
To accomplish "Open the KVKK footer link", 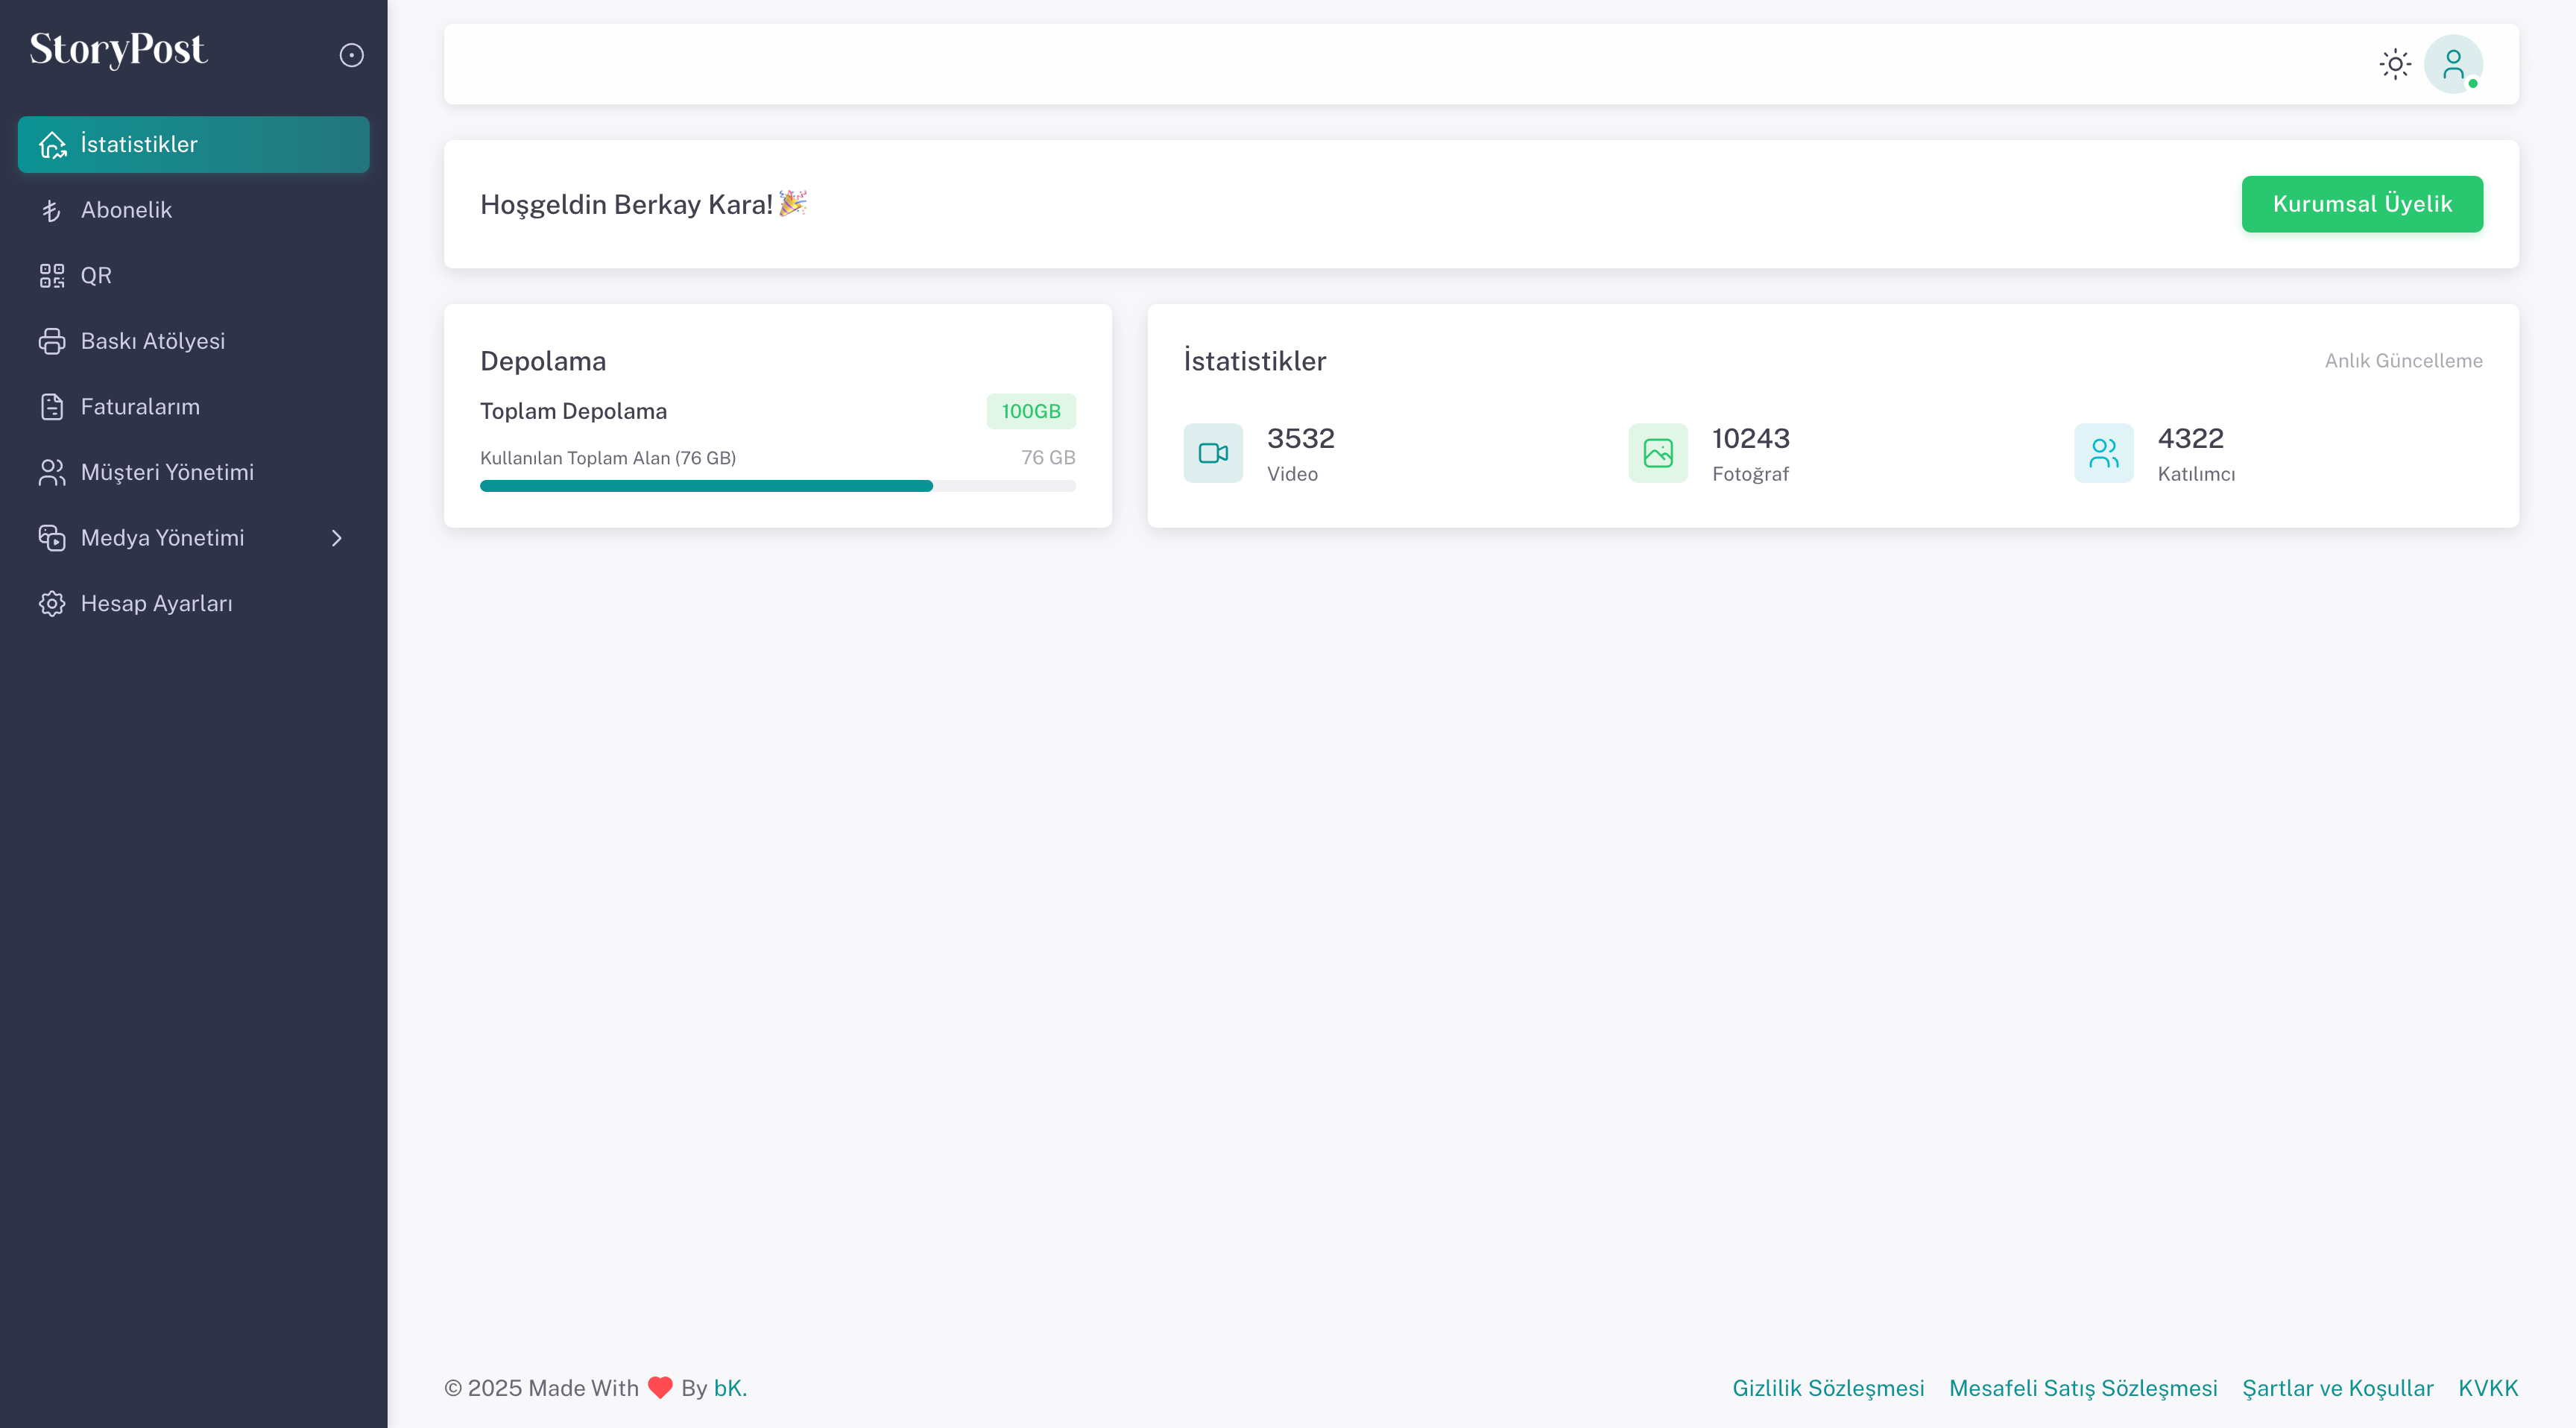I will [x=2487, y=1388].
